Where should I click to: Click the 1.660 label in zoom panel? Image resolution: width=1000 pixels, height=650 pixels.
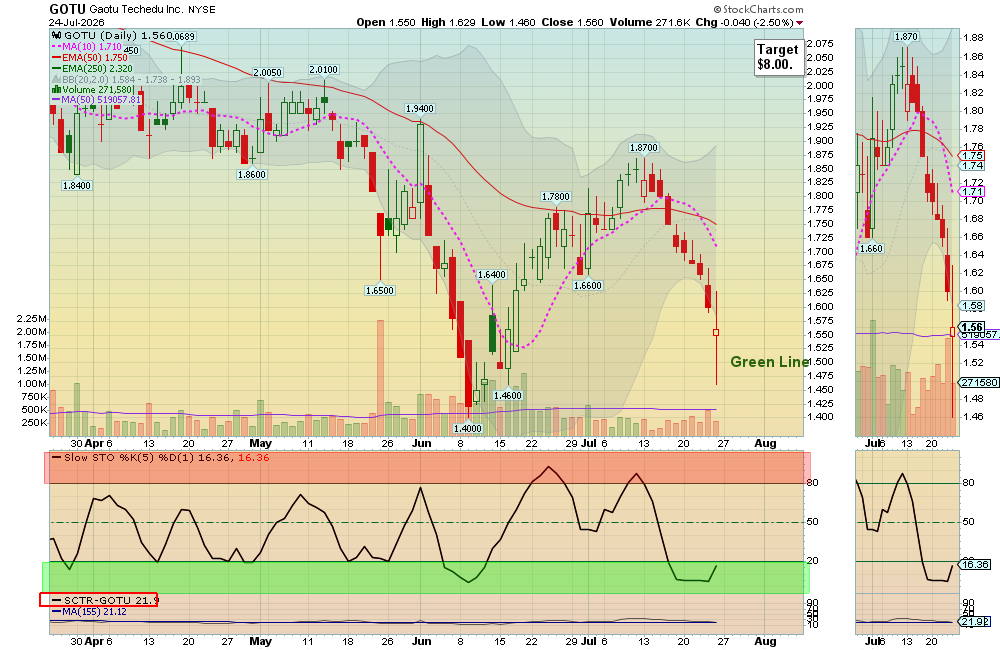871,248
